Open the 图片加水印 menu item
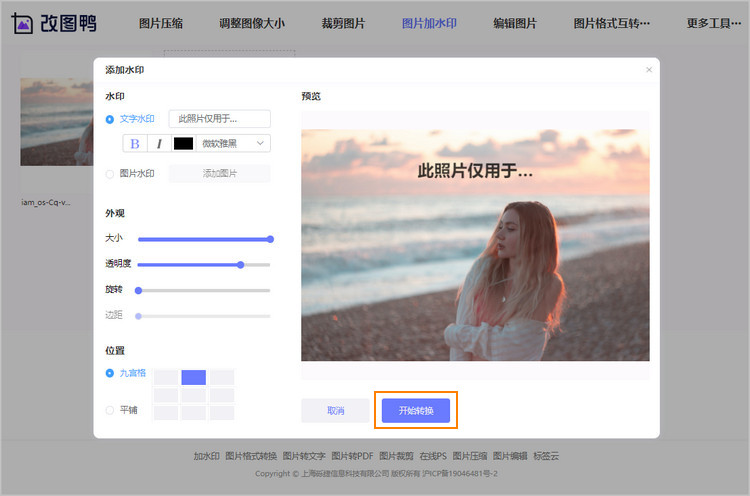This screenshot has height=496, width=750. tap(429, 23)
